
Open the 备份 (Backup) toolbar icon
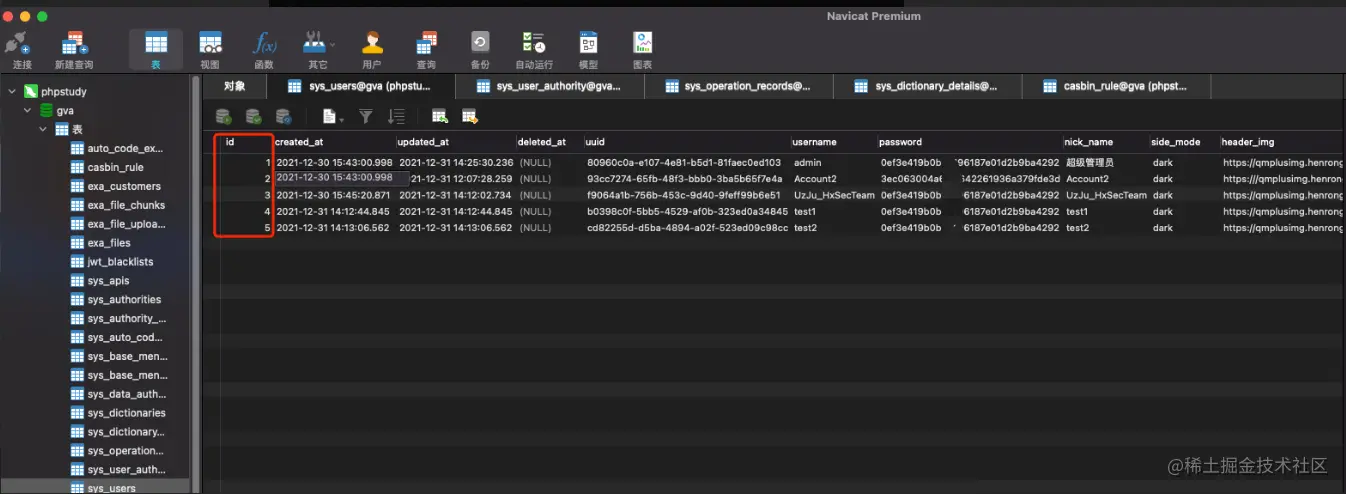click(480, 43)
